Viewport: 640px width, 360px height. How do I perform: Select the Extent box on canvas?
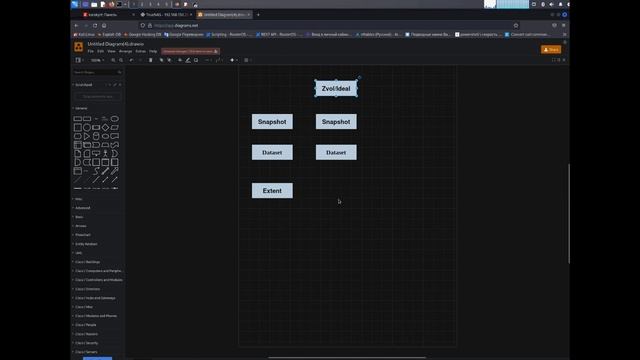pyautogui.click(x=272, y=191)
